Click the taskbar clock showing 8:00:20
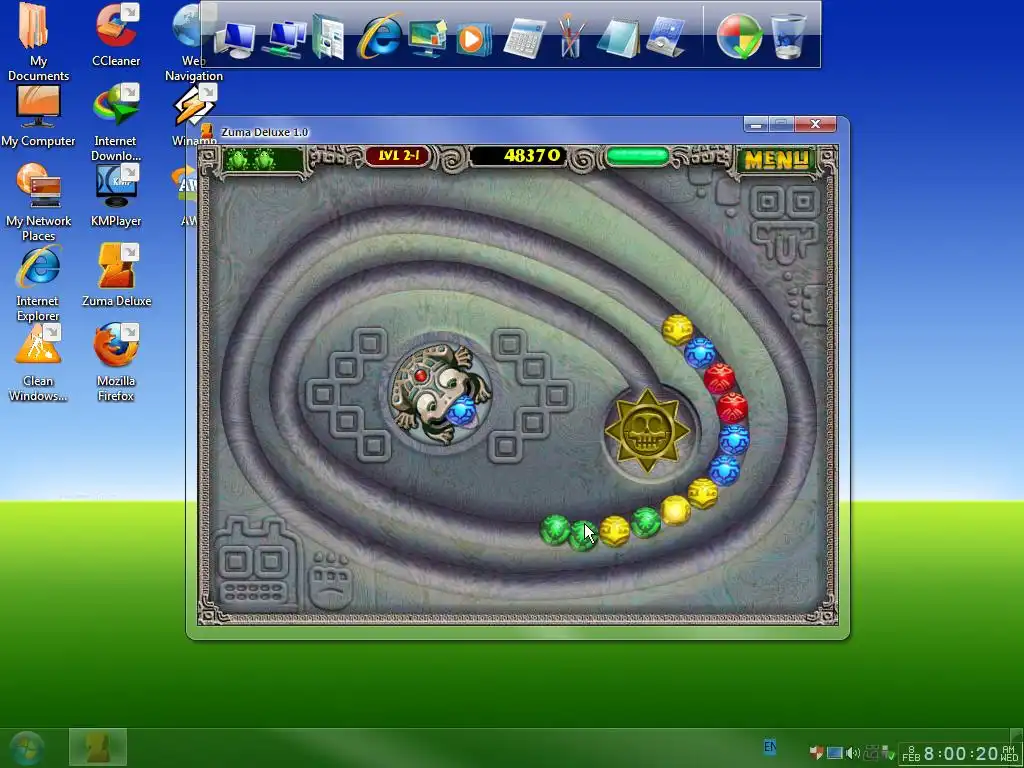 (x=961, y=754)
